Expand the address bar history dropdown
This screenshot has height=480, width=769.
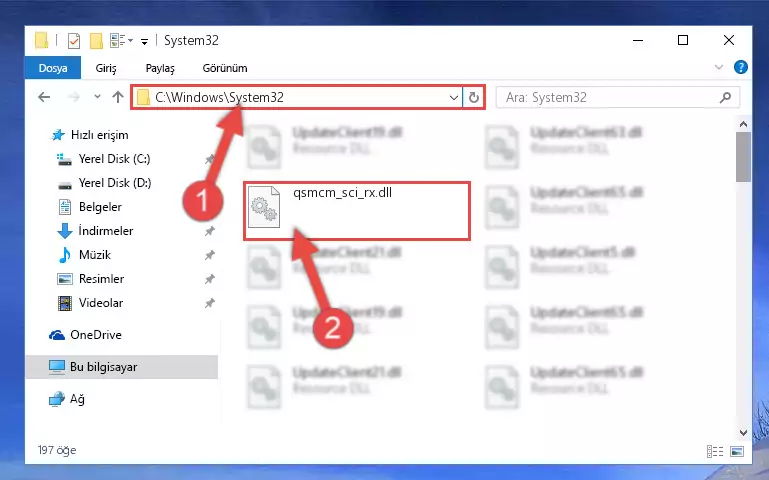[x=454, y=98]
